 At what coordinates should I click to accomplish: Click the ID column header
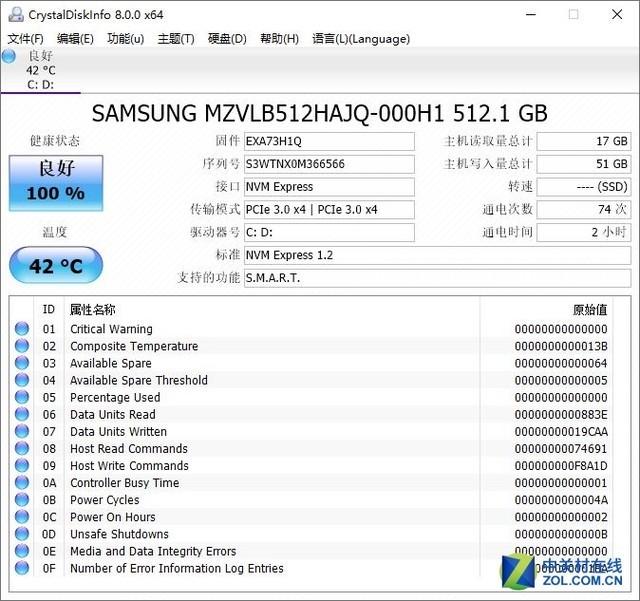coord(49,309)
